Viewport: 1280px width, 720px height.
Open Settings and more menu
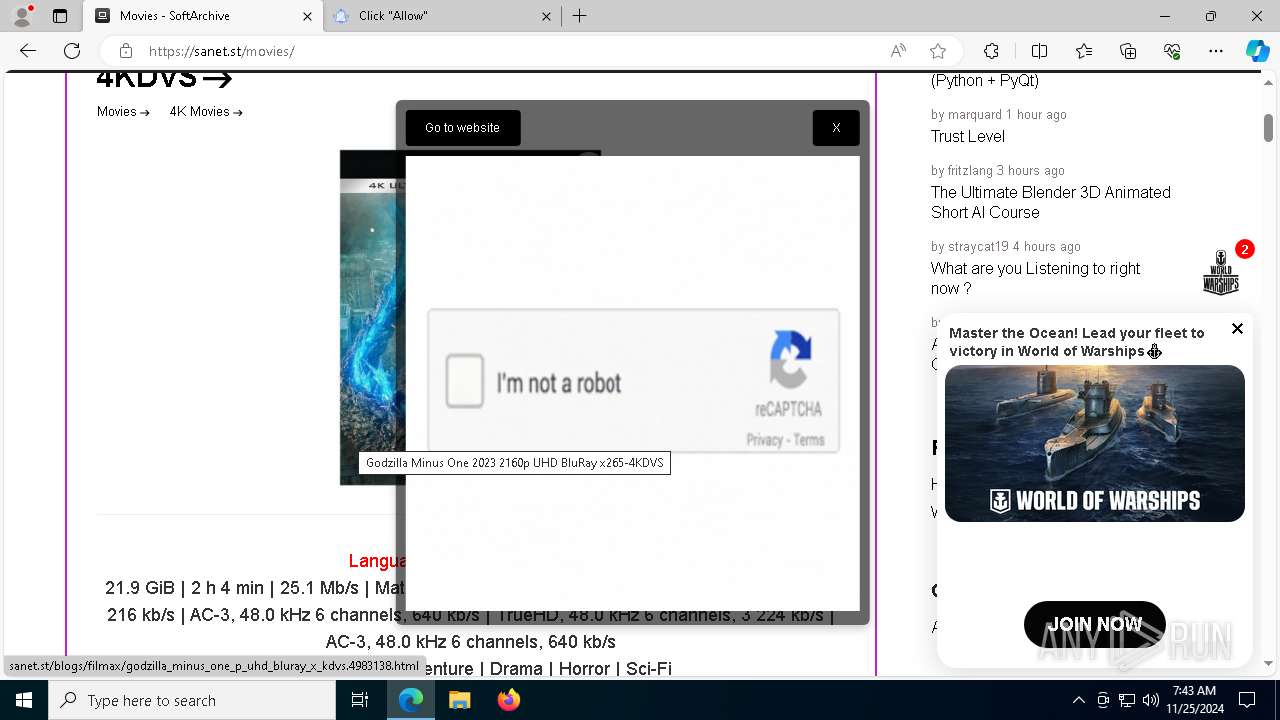pyautogui.click(x=1216, y=51)
